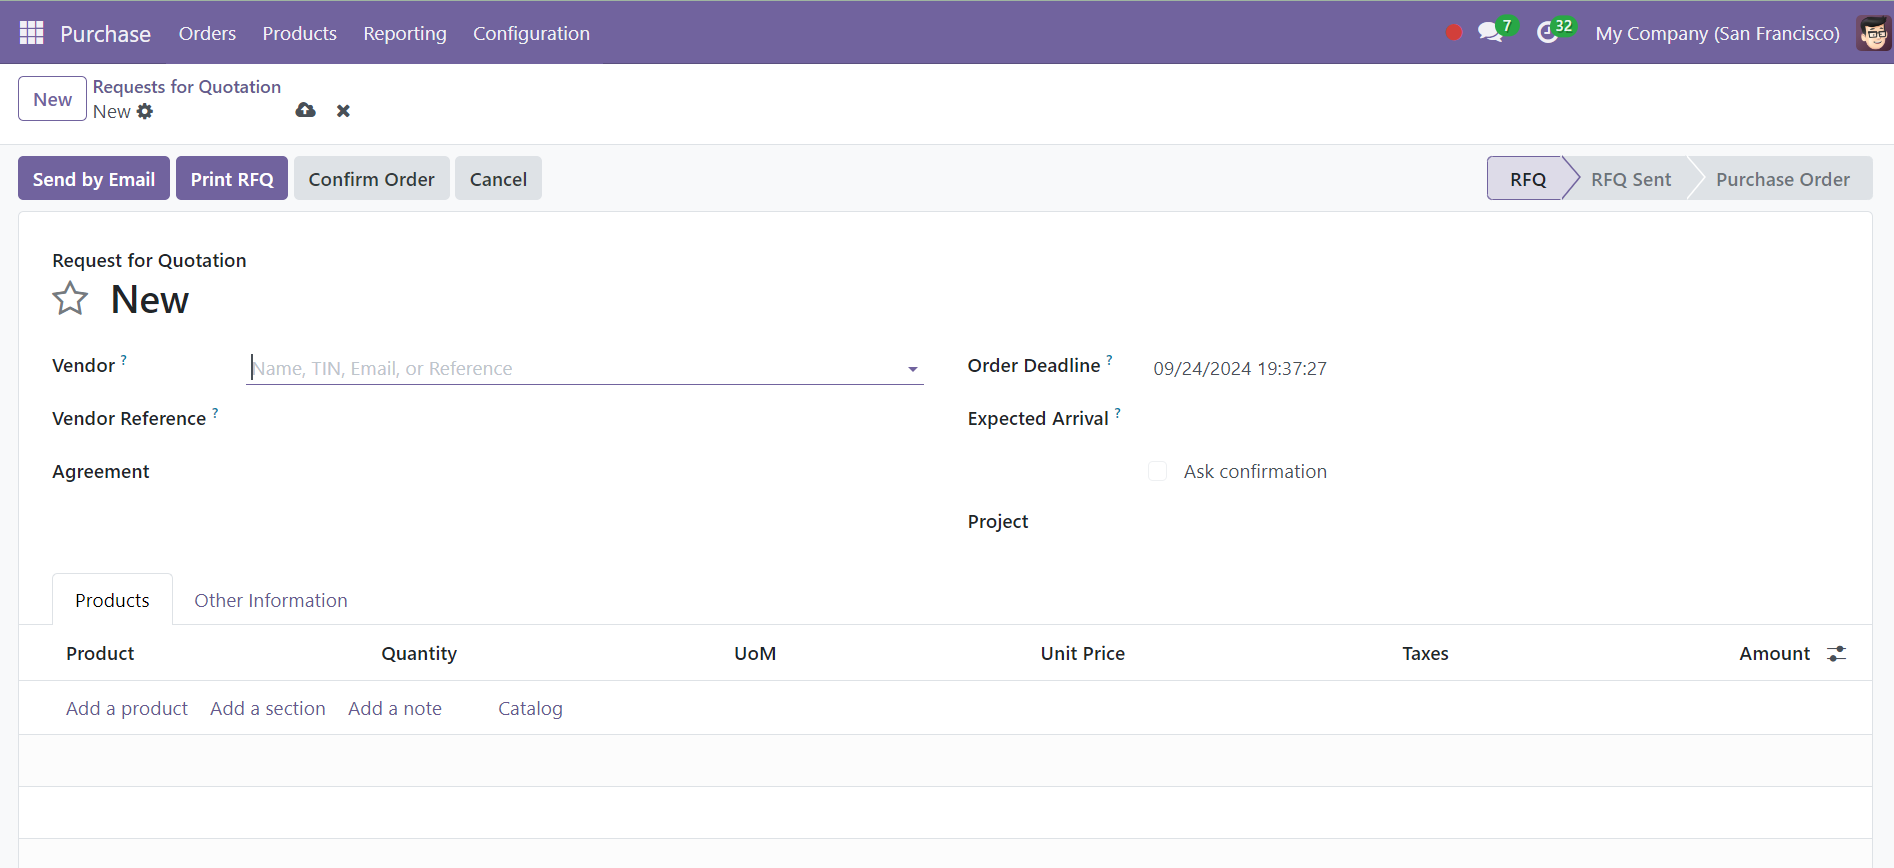
Task: Open the conversations chat icon
Action: 1490,33
